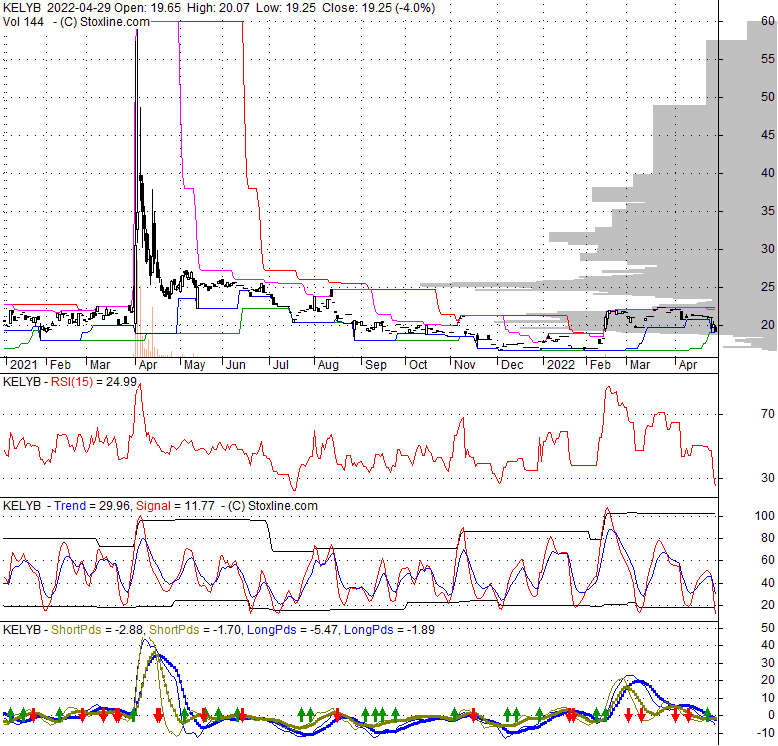Screen dimensions: 778x746
Task: Click the 2021 year label on the time axis
Action: coord(23,365)
